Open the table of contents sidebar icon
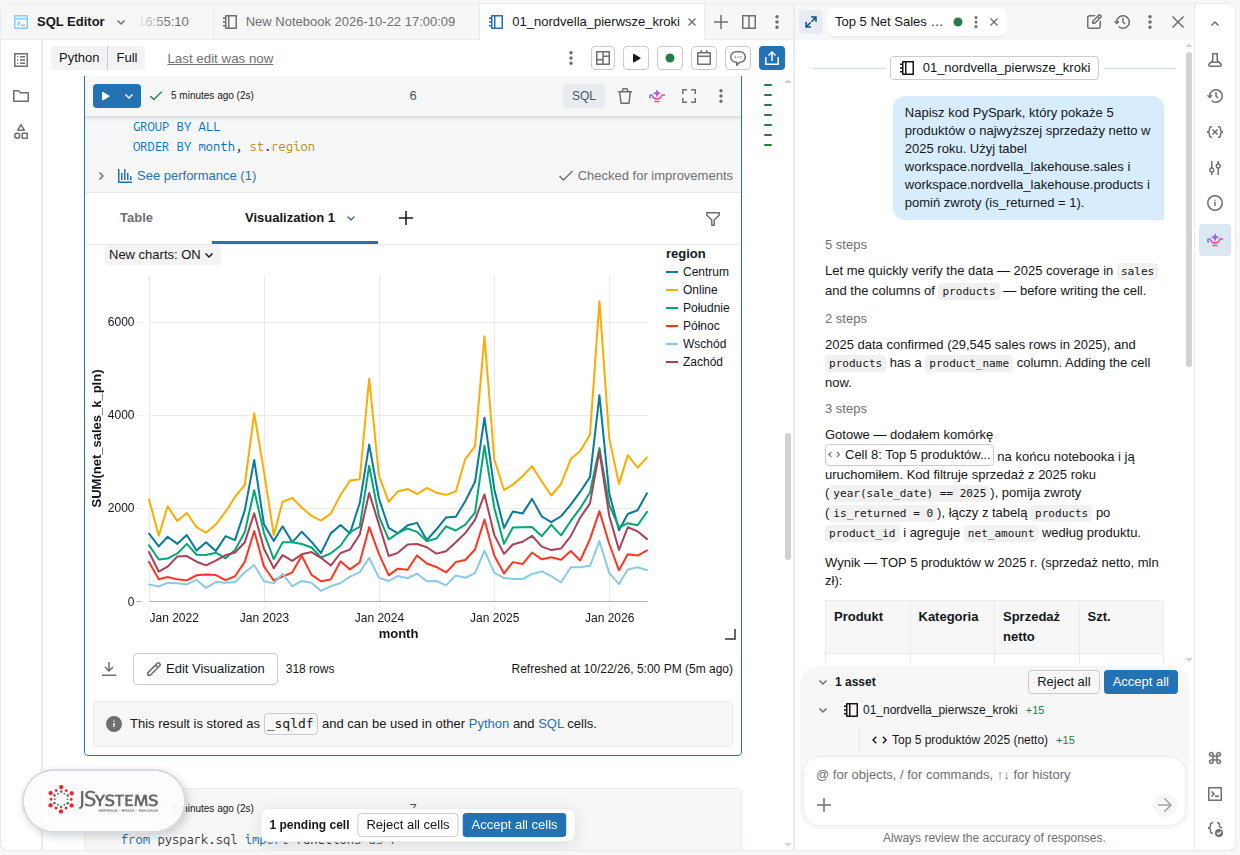 [21, 60]
